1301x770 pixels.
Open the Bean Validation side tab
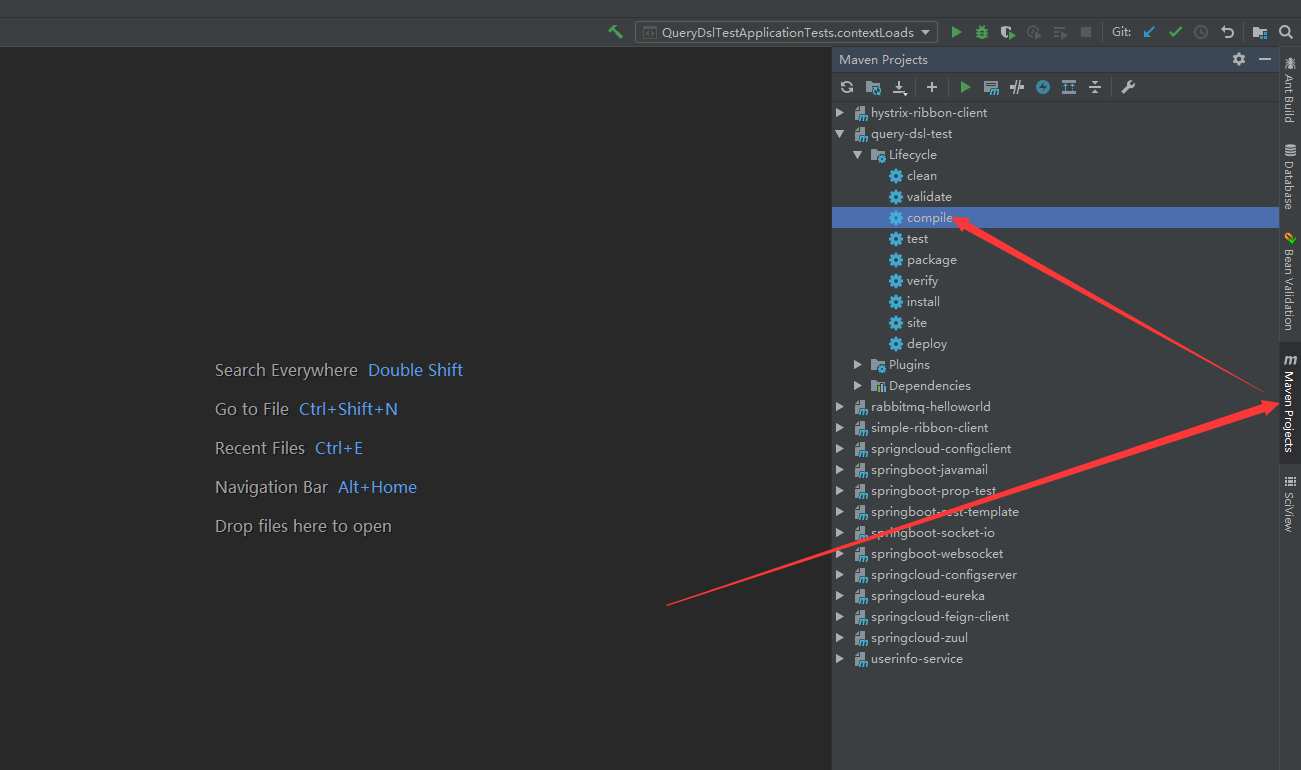coord(1290,282)
